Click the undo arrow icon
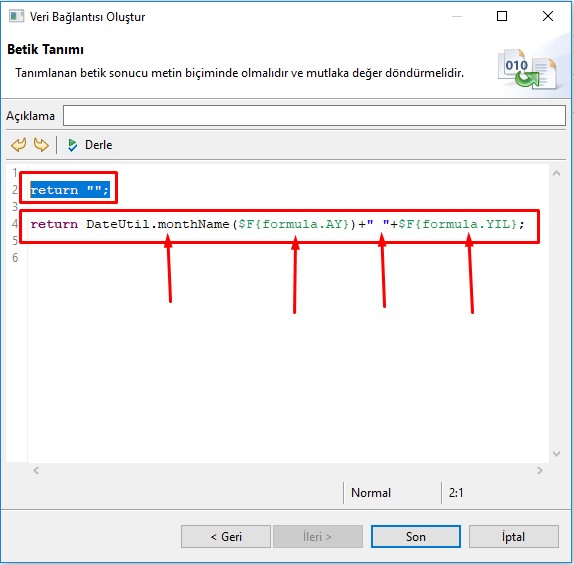 tap(19, 145)
